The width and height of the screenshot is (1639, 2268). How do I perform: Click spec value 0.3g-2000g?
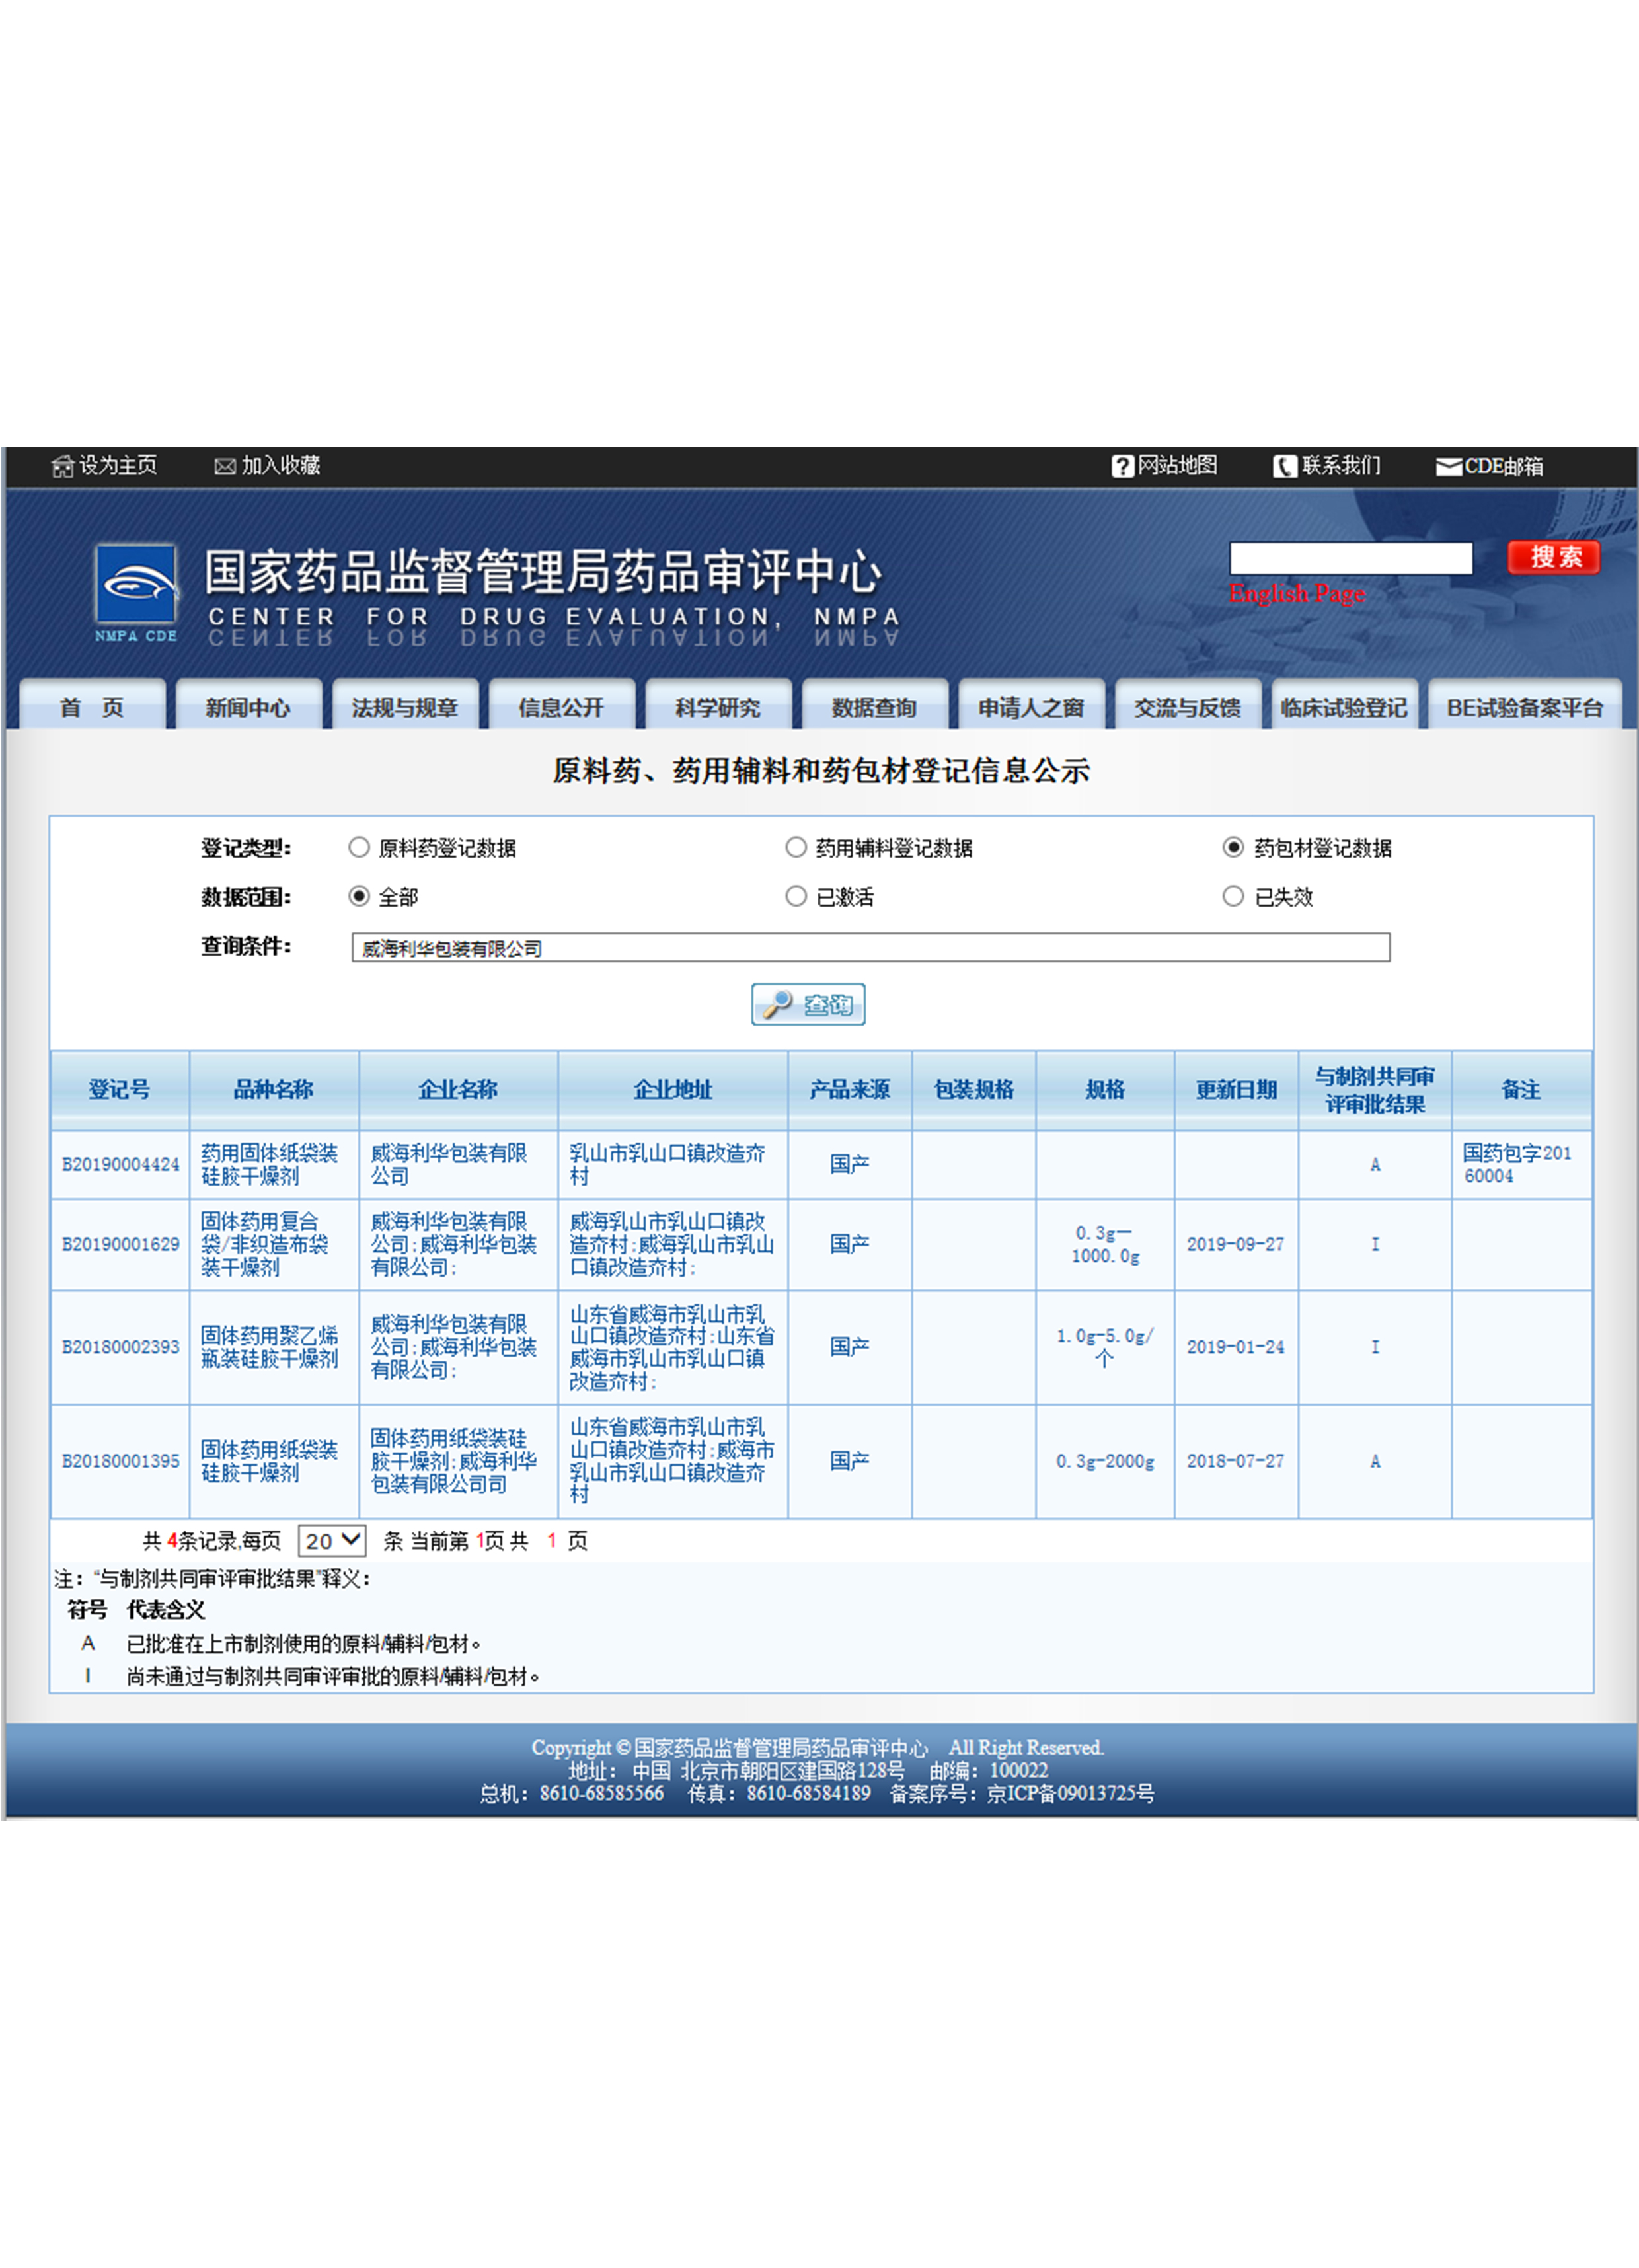(x=1105, y=1461)
